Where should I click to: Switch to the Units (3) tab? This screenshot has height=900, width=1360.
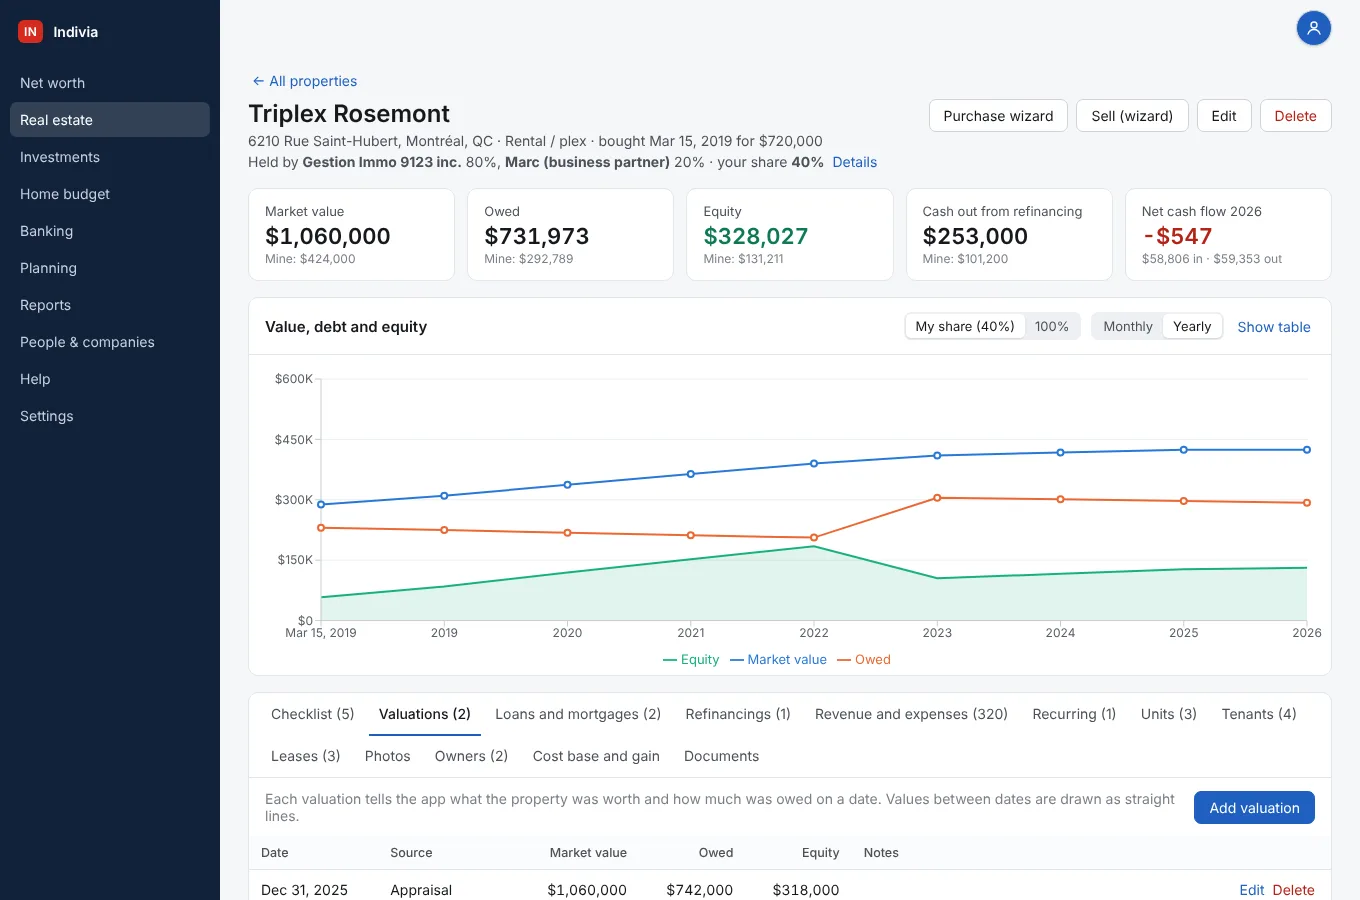1169,714
